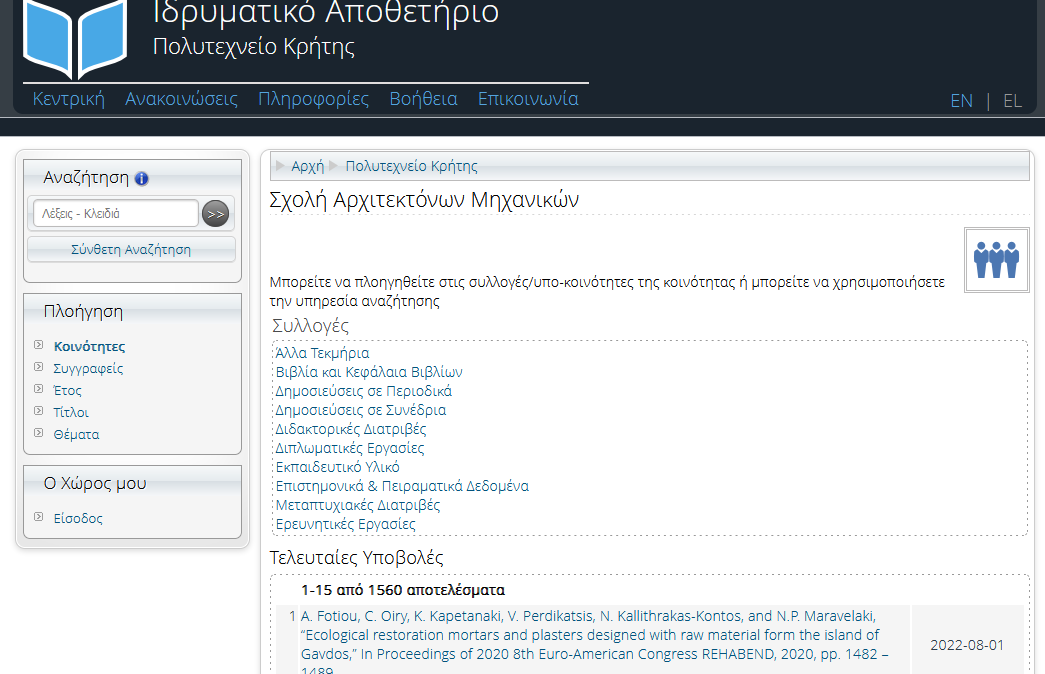Open Επιστημονικά & Πειραματικά Δεδομένα collection

tap(403, 486)
